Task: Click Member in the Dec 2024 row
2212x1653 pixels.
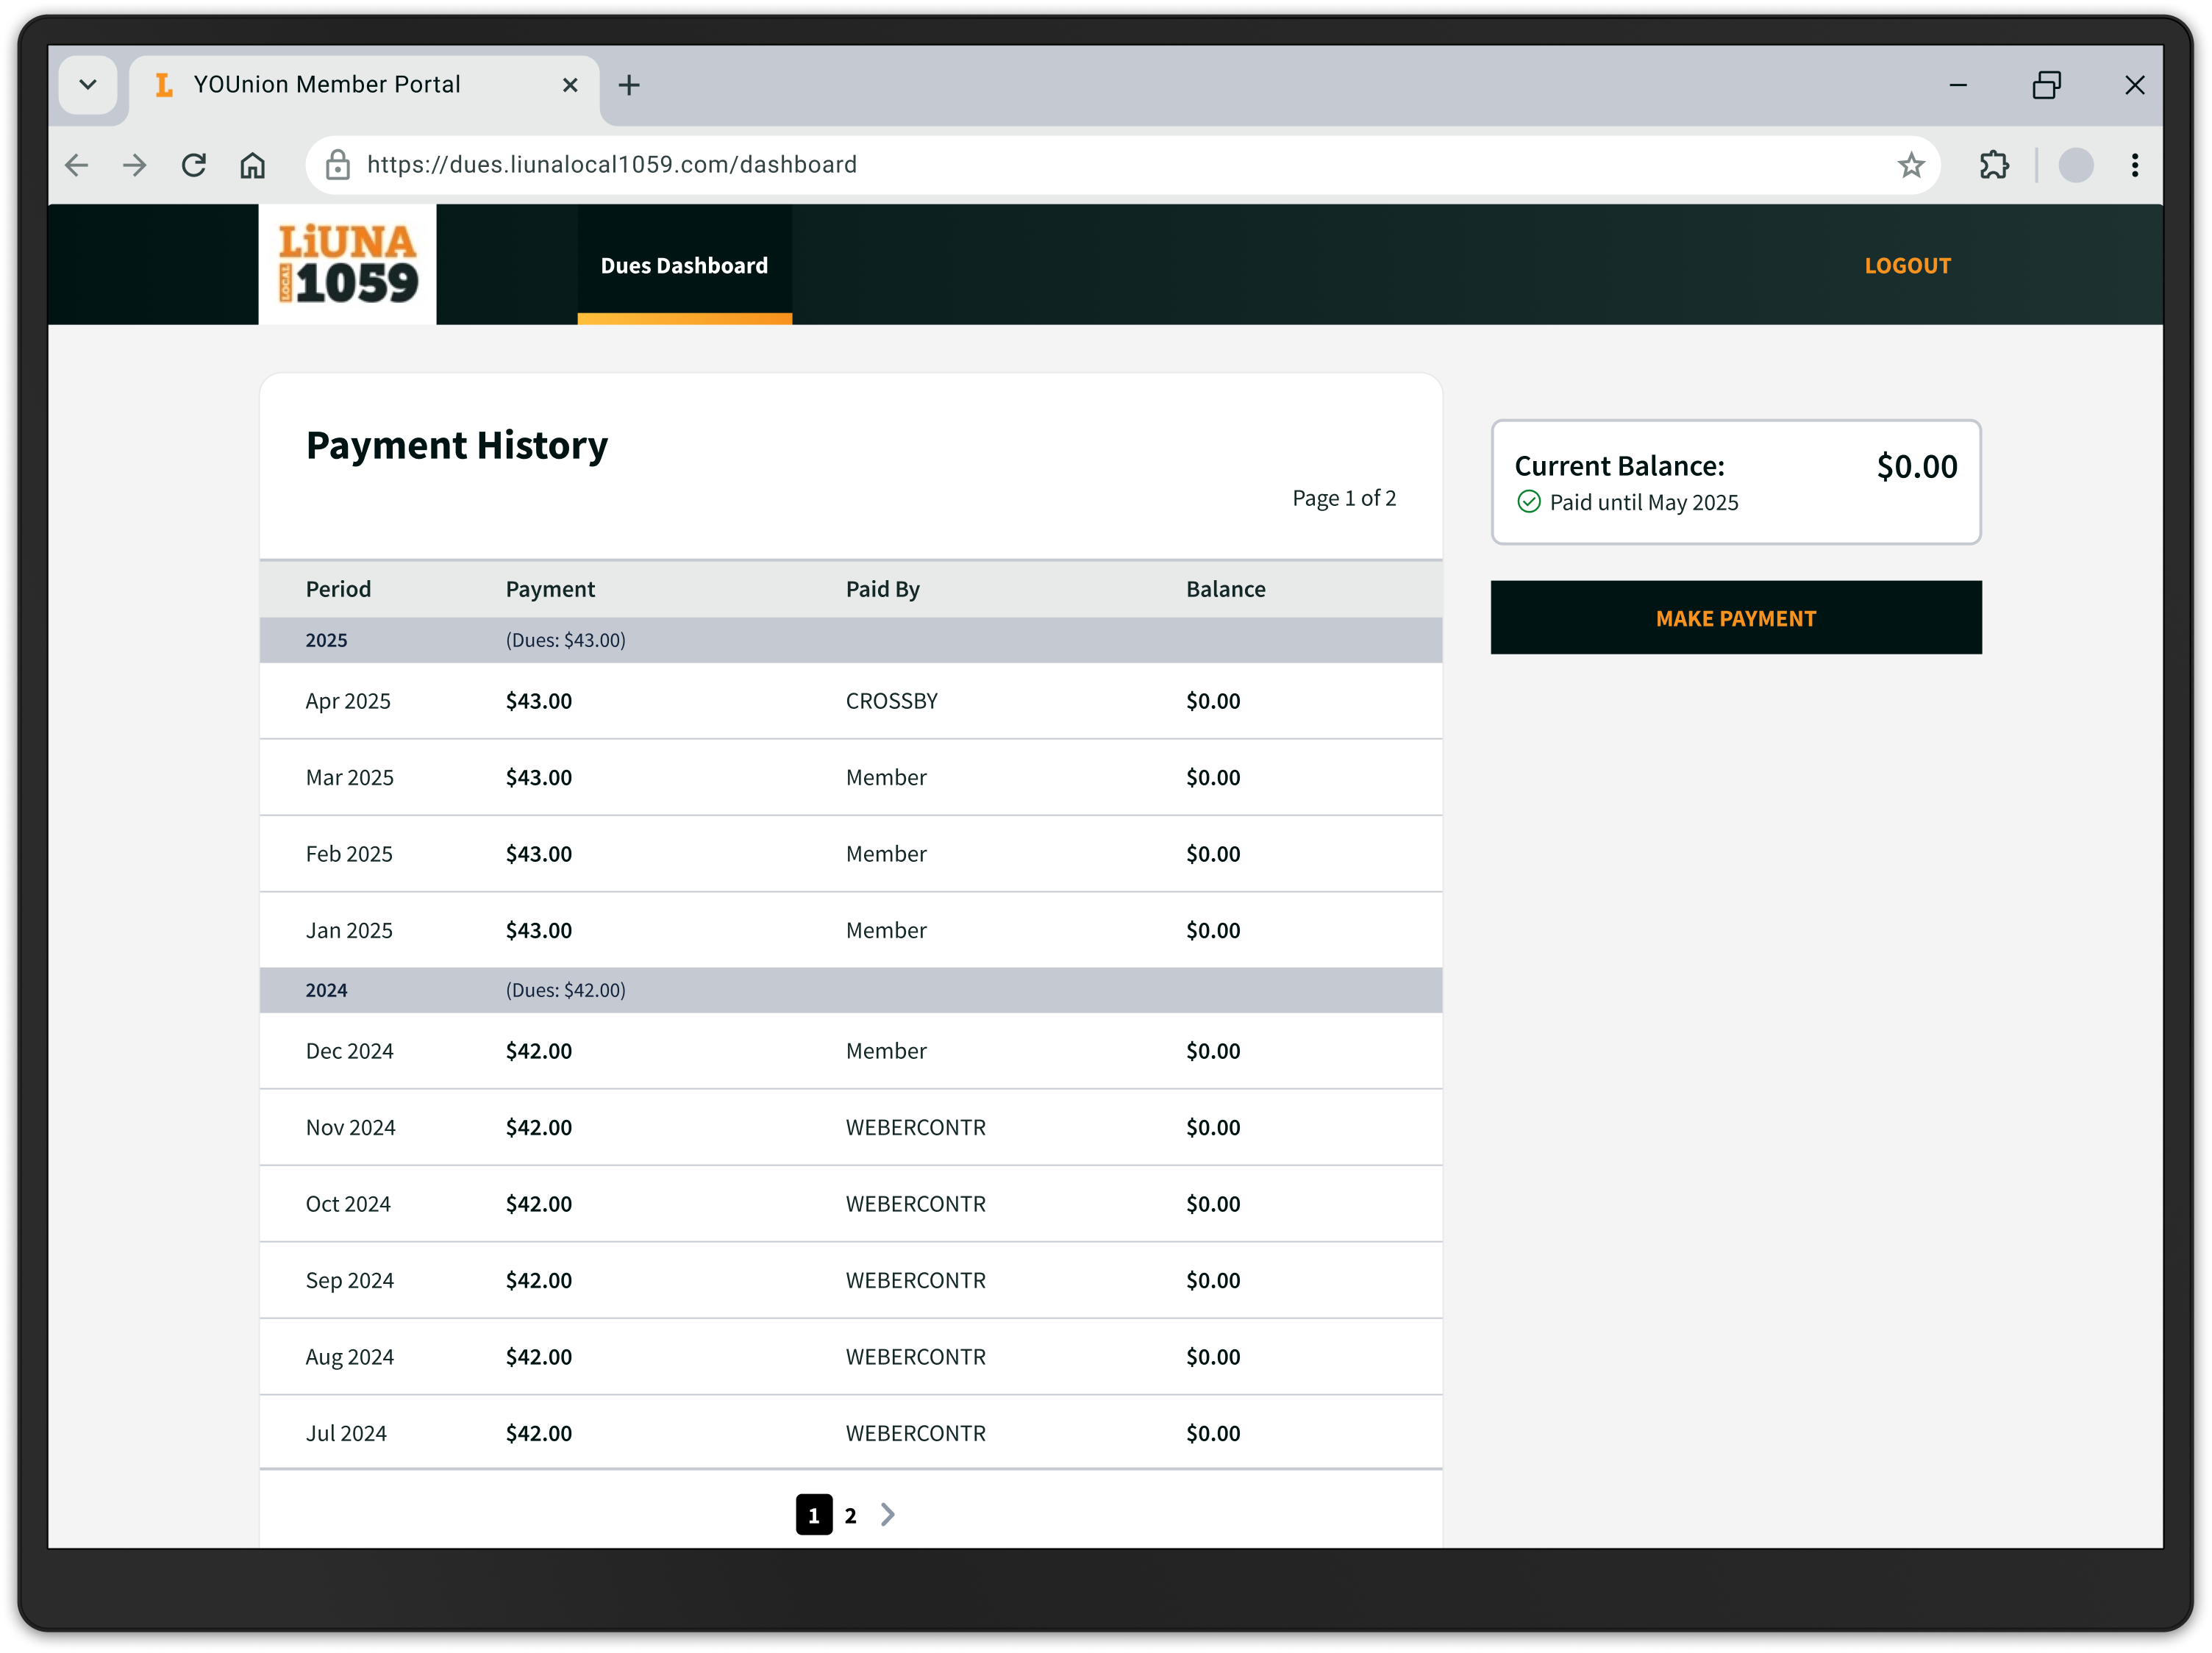Action: coord(886,1051)
